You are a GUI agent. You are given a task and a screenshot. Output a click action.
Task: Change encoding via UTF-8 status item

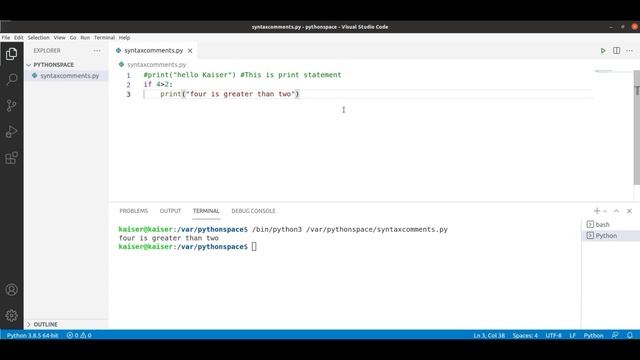[x=553, y=335]
